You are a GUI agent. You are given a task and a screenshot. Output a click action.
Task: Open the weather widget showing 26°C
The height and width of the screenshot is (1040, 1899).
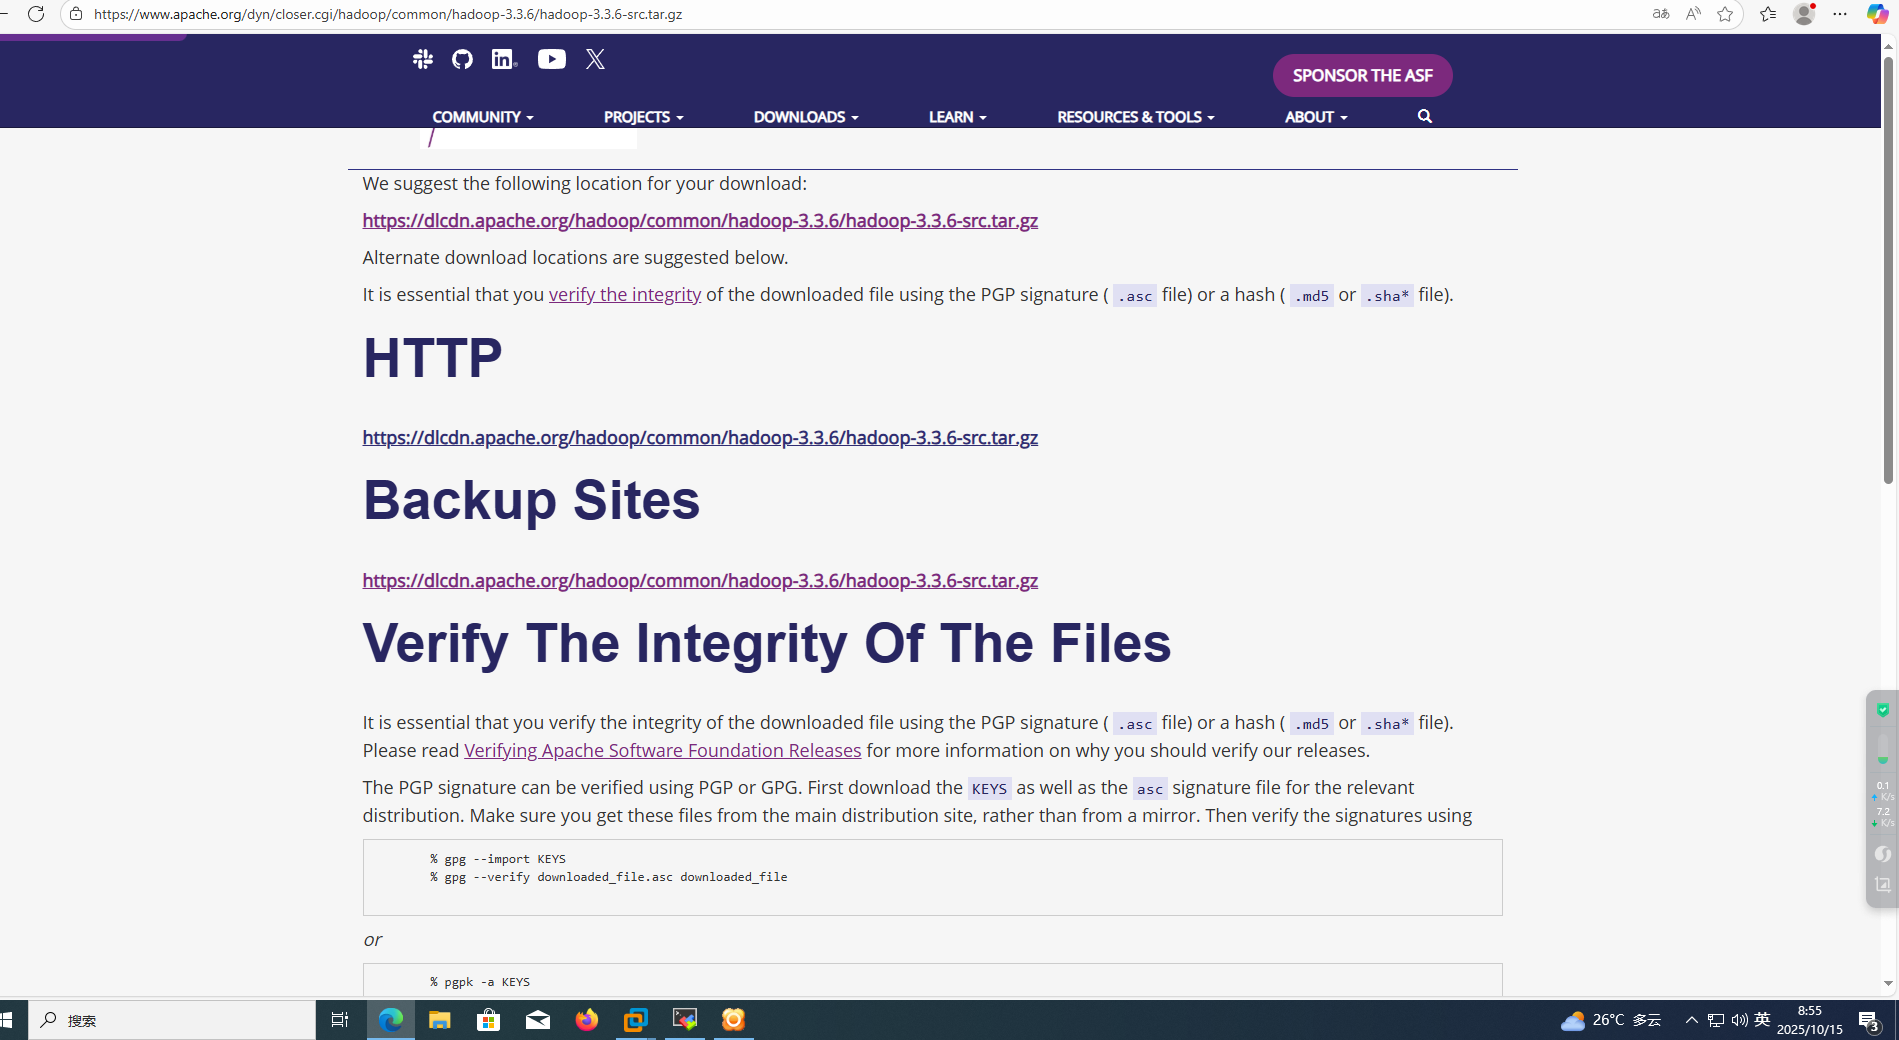pyautogui.click(x=1611, y=1020)
